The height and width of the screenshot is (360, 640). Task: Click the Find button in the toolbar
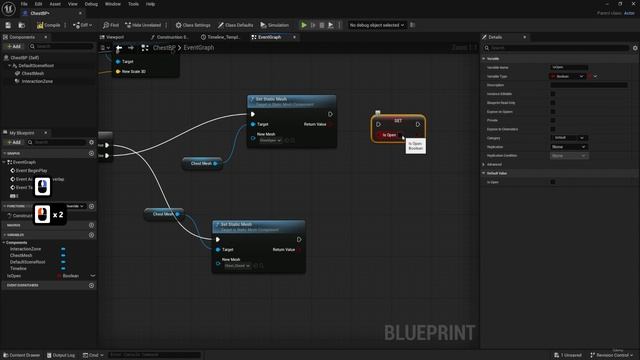tap(111, 25)
